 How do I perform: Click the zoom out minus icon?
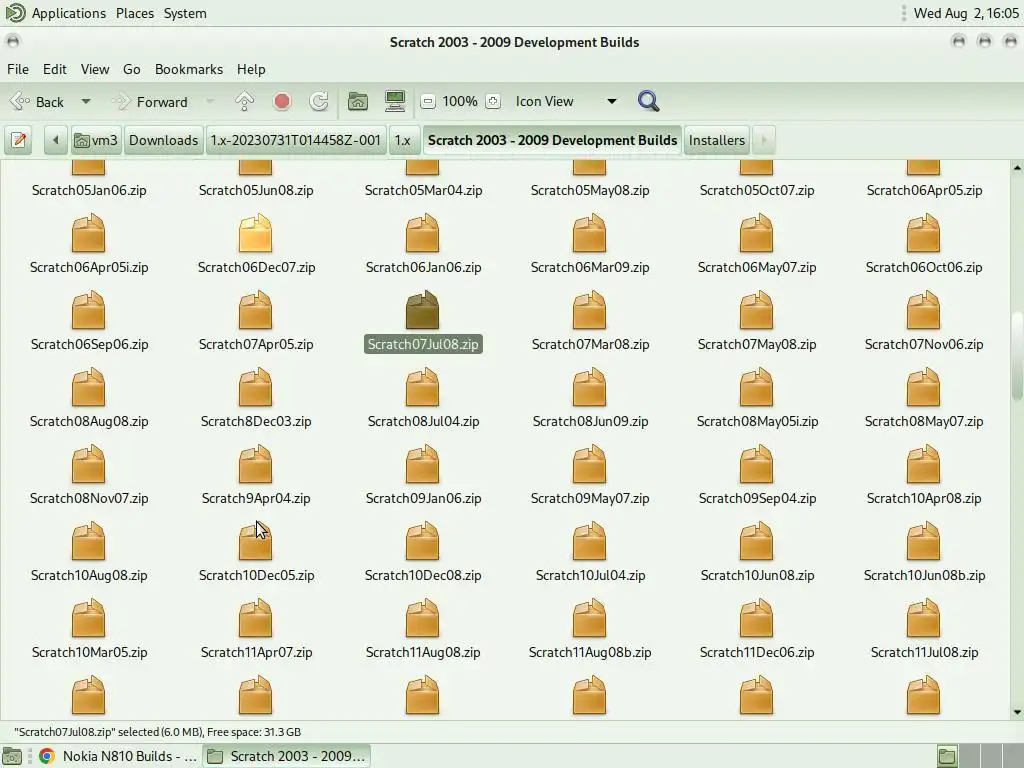point(428,101)
